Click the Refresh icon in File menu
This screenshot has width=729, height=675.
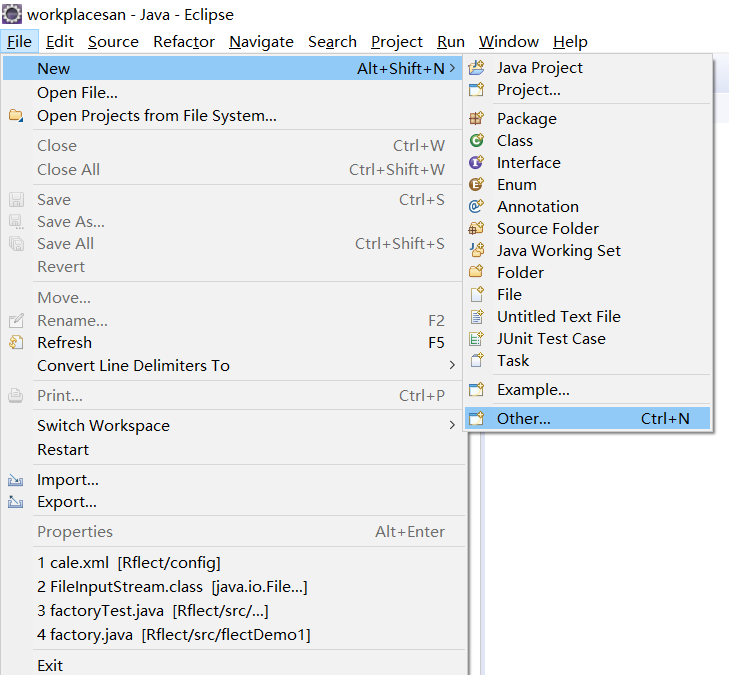coord(16,343)
